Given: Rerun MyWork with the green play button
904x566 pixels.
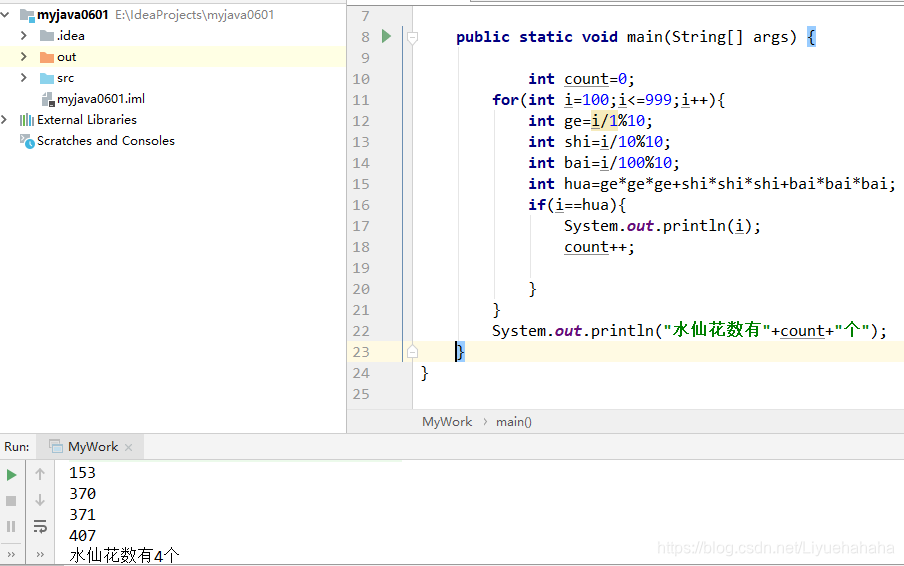Looking at the screenshot, I should tap(11, 475).
